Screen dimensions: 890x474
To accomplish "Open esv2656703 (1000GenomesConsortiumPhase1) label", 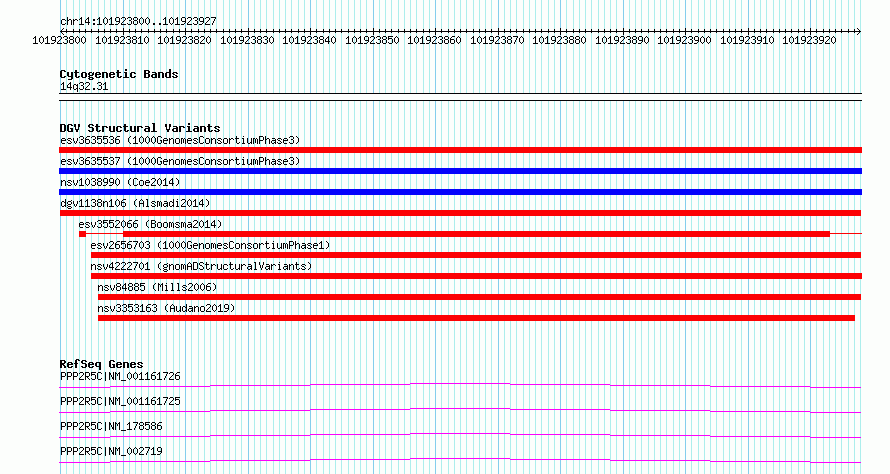I will (210, 245).
